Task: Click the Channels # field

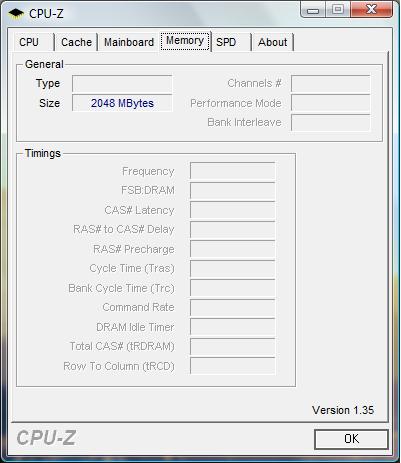Action: tap(330, 83)
